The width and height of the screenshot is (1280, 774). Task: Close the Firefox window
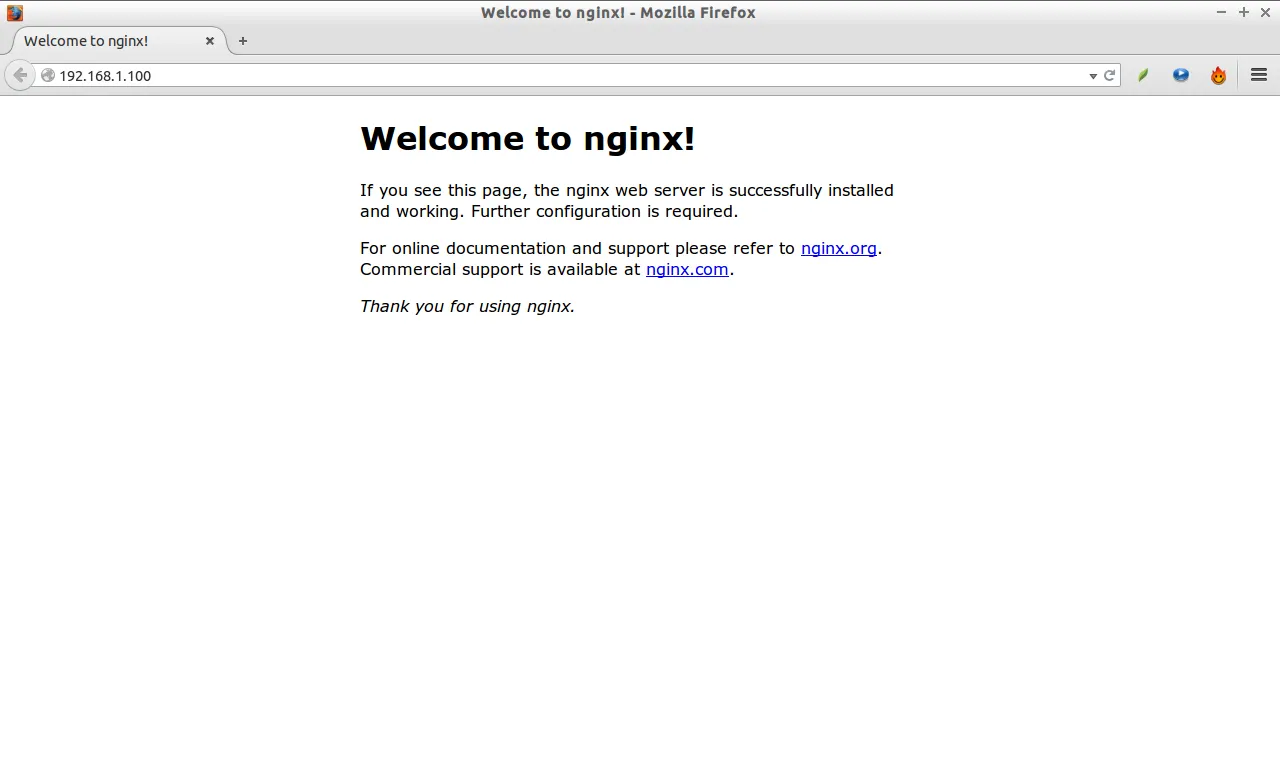[x=1265, y=12]
